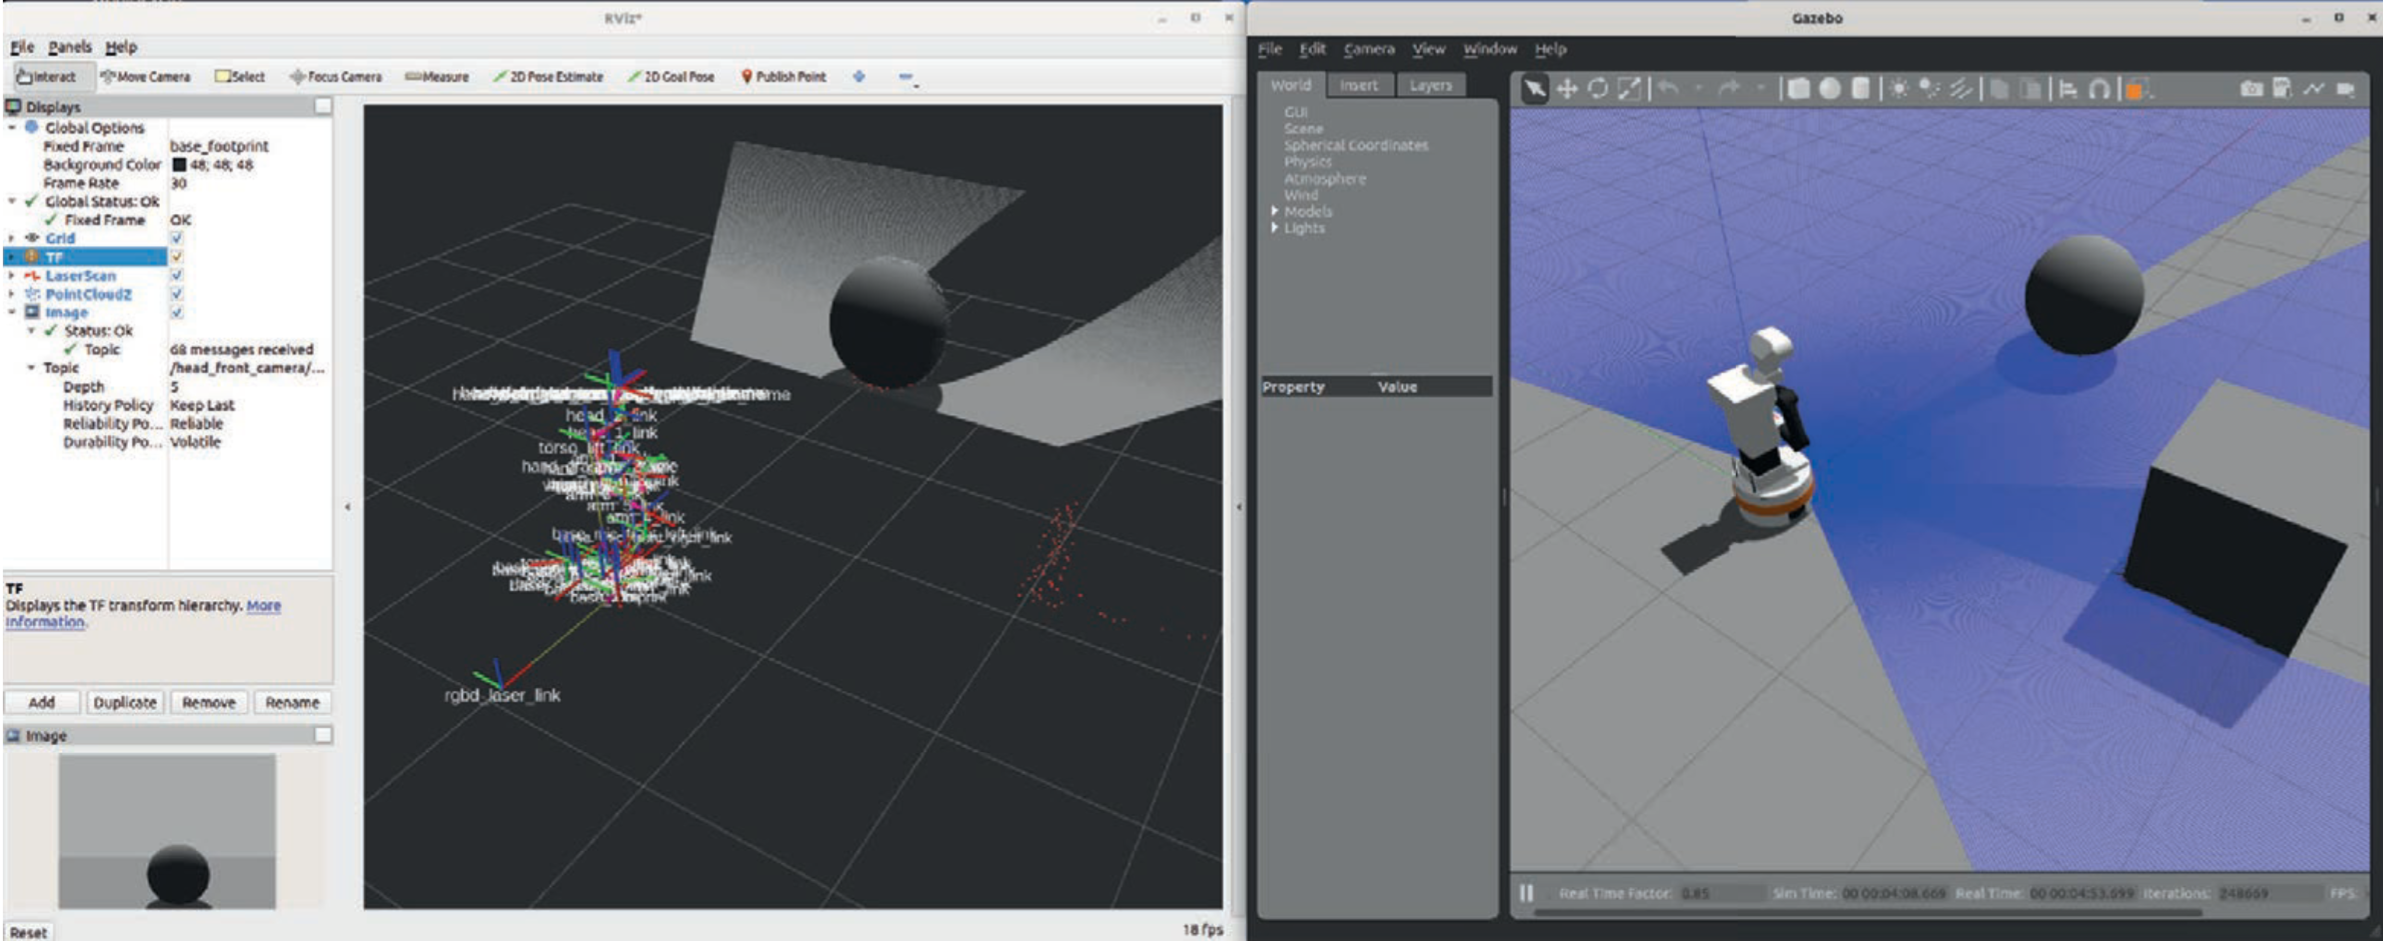Click the Background Color black swatch
Image resolution: width=2383 pixels, height=941 pixels.
[179, 165]
